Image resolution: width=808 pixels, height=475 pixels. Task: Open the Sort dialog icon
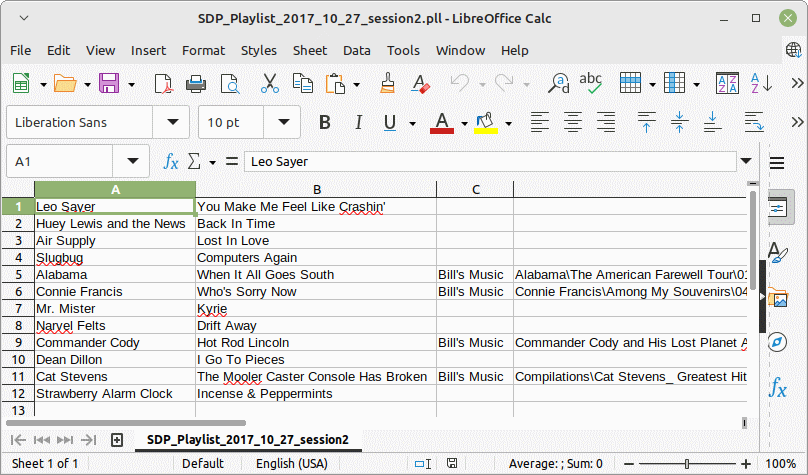(x=728, y=83)
